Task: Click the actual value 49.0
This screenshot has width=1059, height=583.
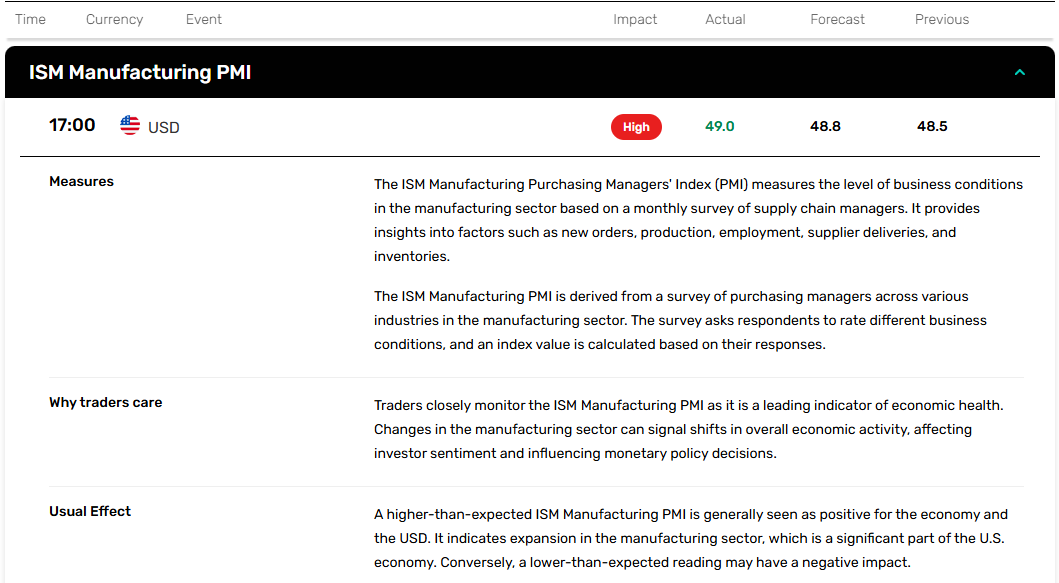Action: coord(719,126)
